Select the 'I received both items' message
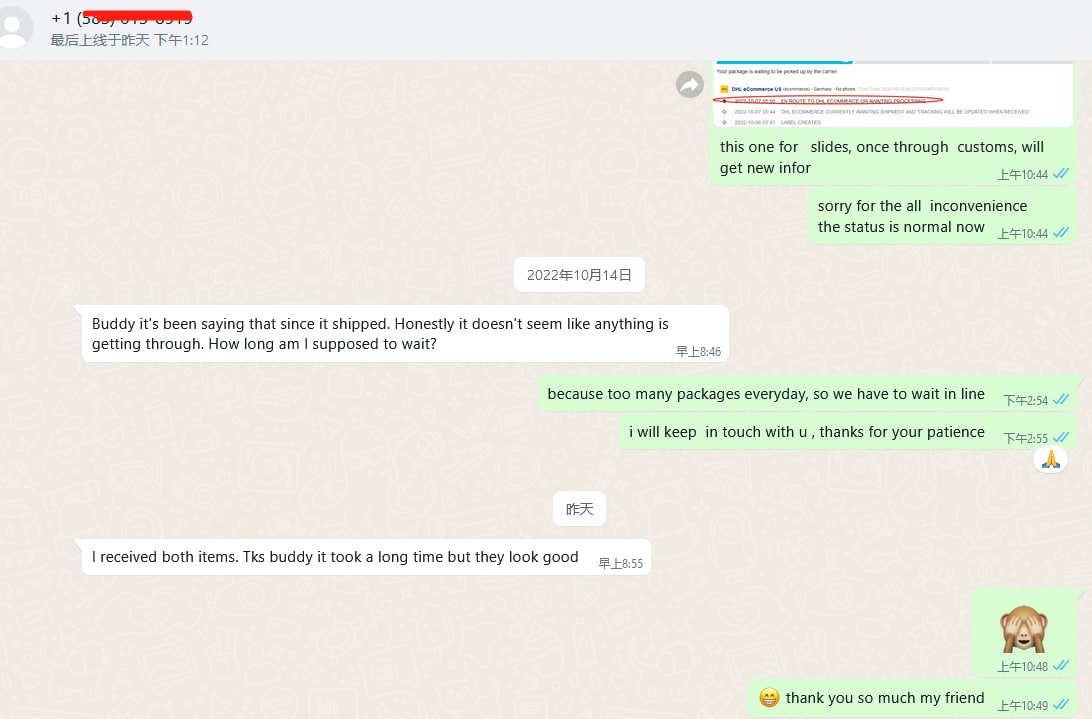Screen dimensions: 1092x719 point(335,557)
